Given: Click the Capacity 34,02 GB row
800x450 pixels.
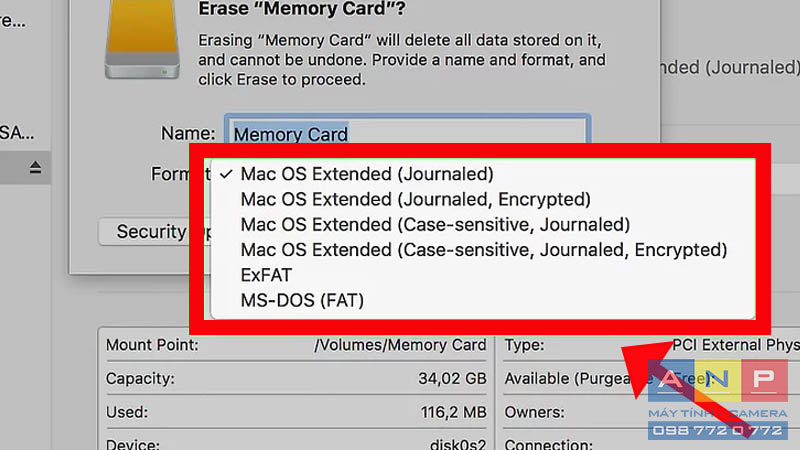Looking at the screenshot, I should [296, 379].
